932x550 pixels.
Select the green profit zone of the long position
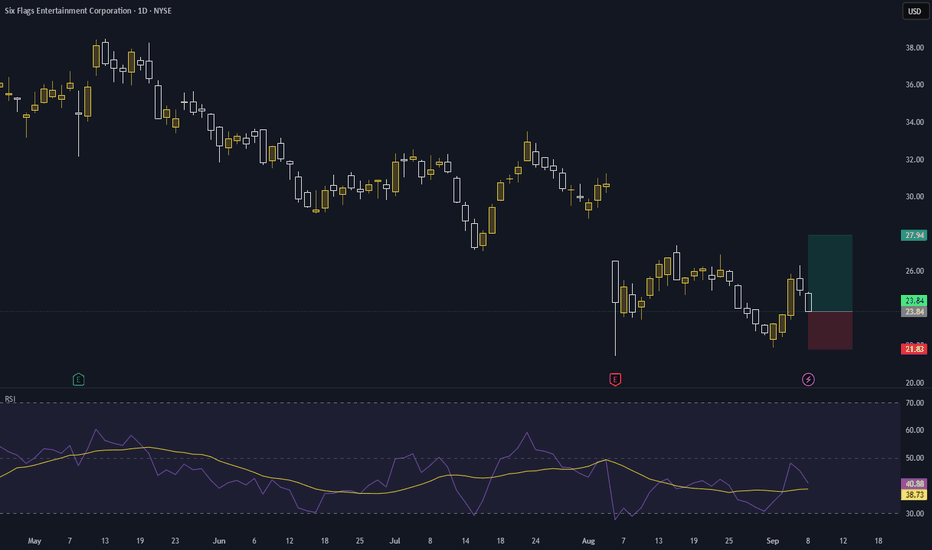tap(830, 273)
